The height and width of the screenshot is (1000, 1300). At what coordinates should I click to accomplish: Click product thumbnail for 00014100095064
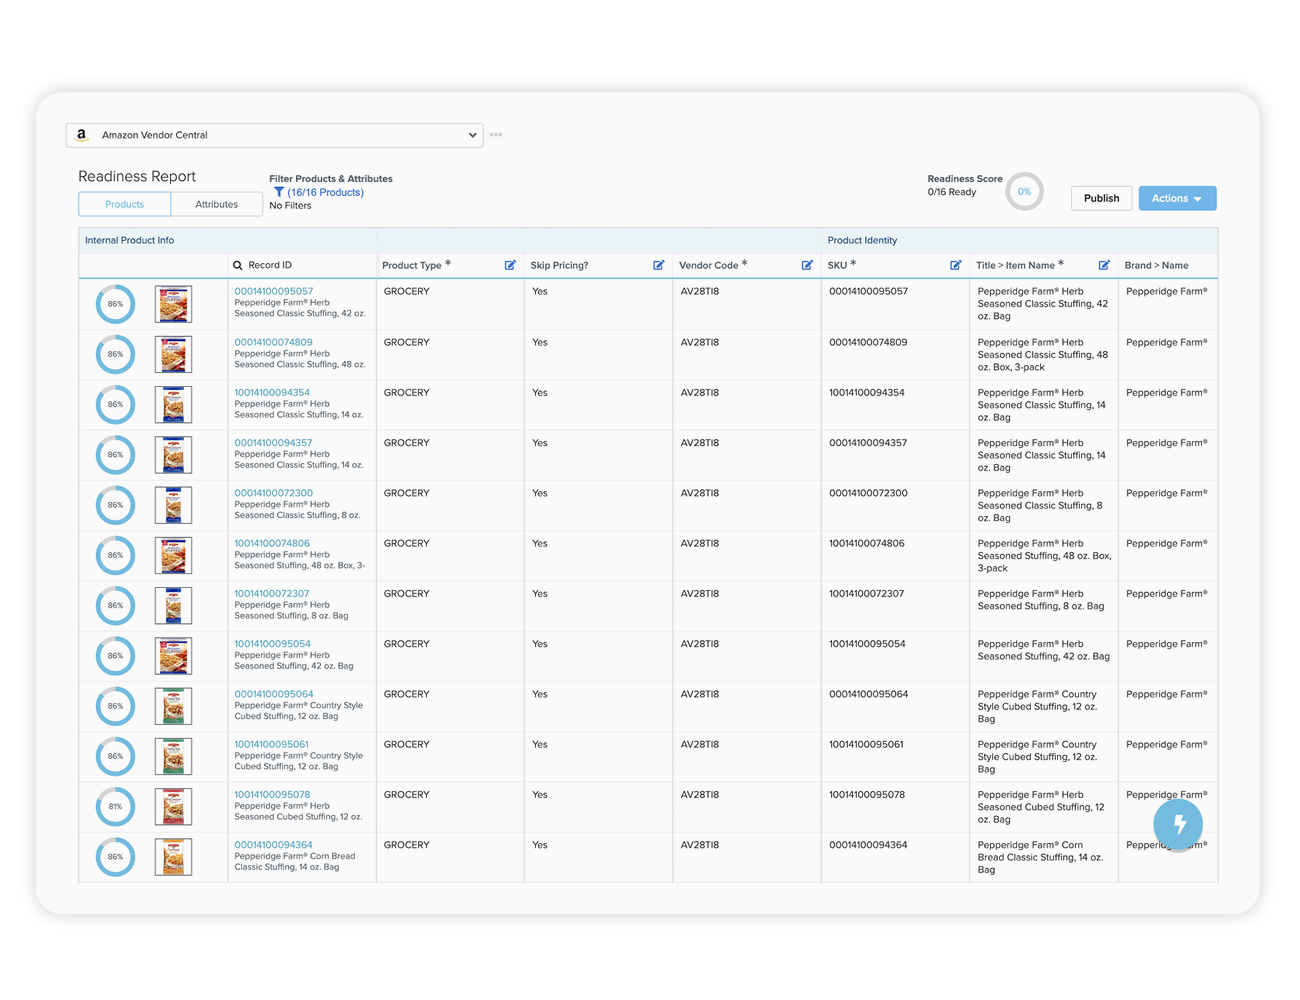[x=173, y=706]
